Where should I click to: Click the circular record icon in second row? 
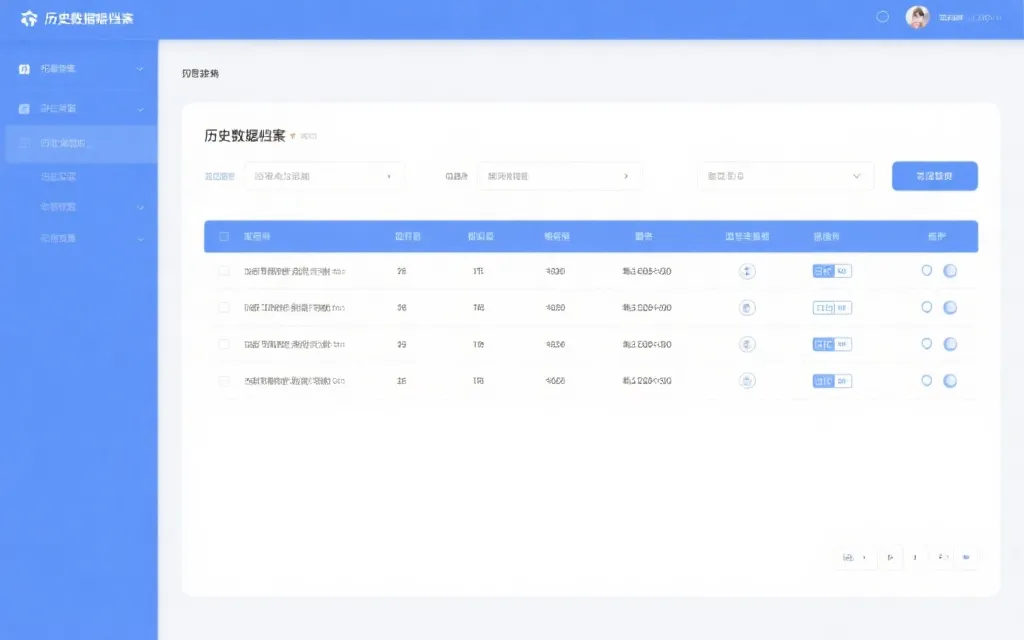pyautogui.click(x=745, y=307)
